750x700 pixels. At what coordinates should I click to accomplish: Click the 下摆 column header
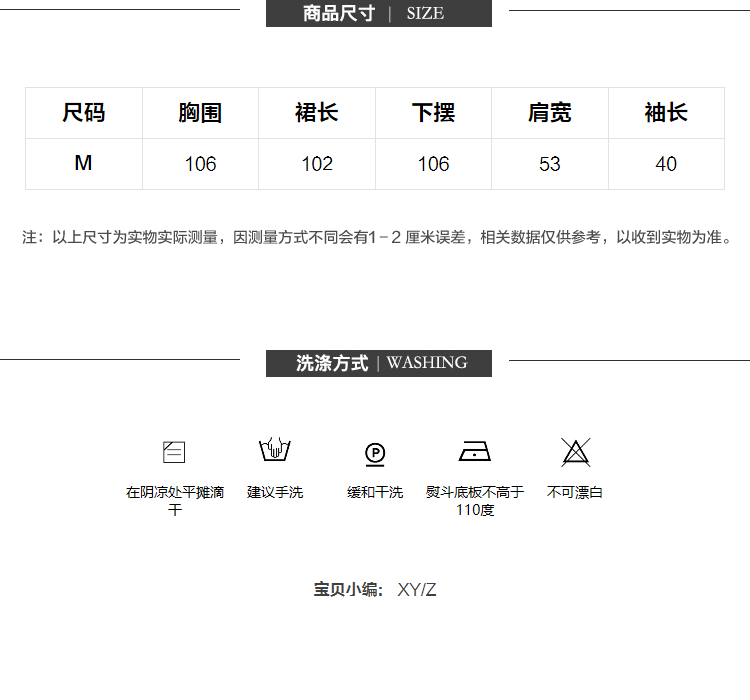click(433, 113)
